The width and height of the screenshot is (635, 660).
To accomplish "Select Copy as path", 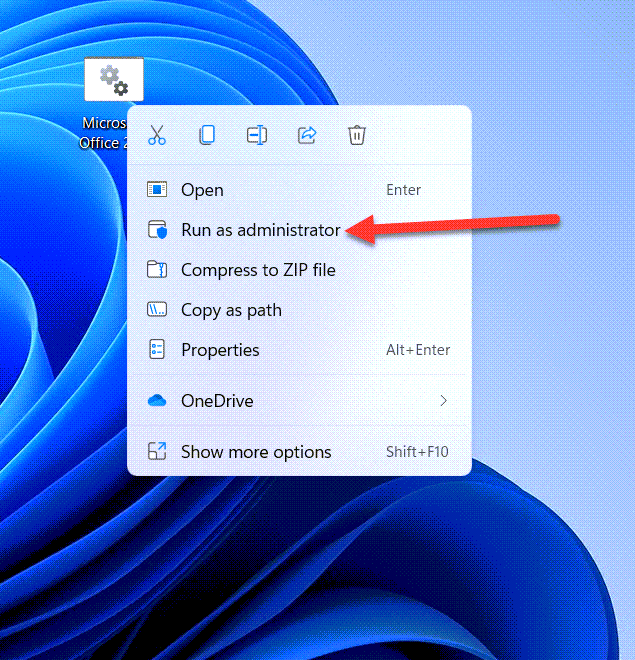I will point(231,310).
